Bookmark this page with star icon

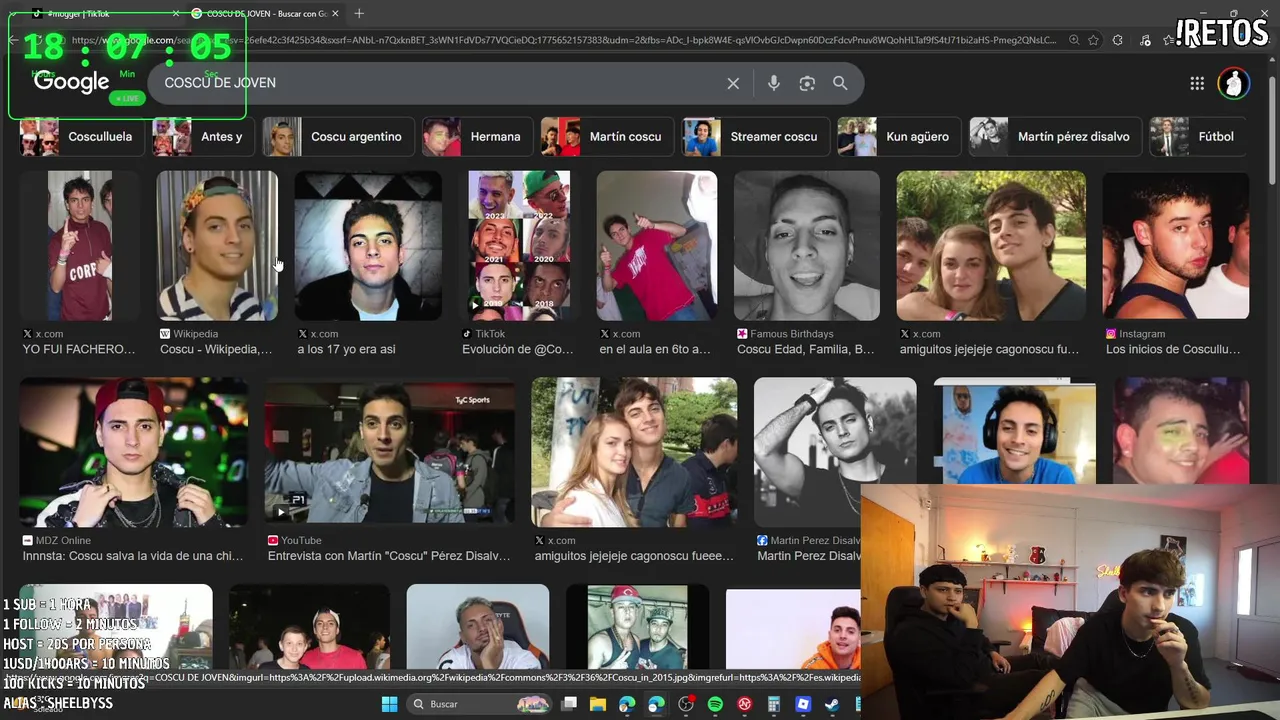click(x=1094, y=40)
